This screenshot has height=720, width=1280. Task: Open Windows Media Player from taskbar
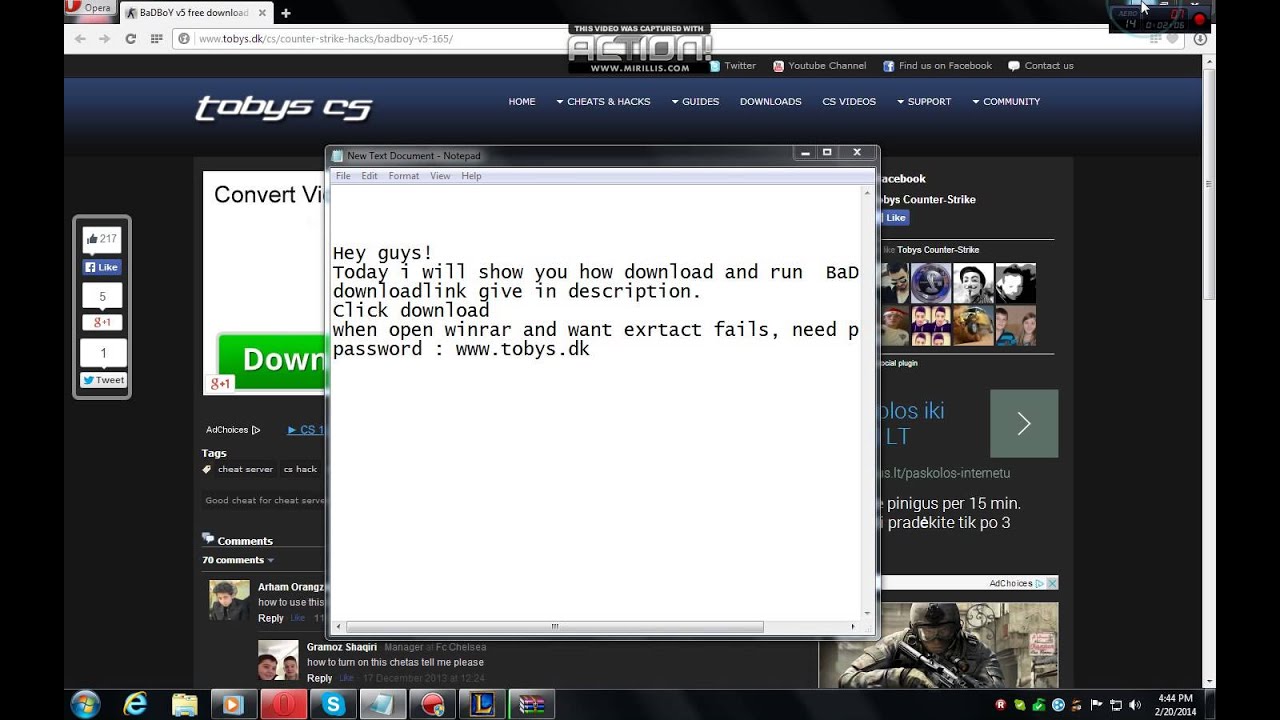click(x=234, y=704)
